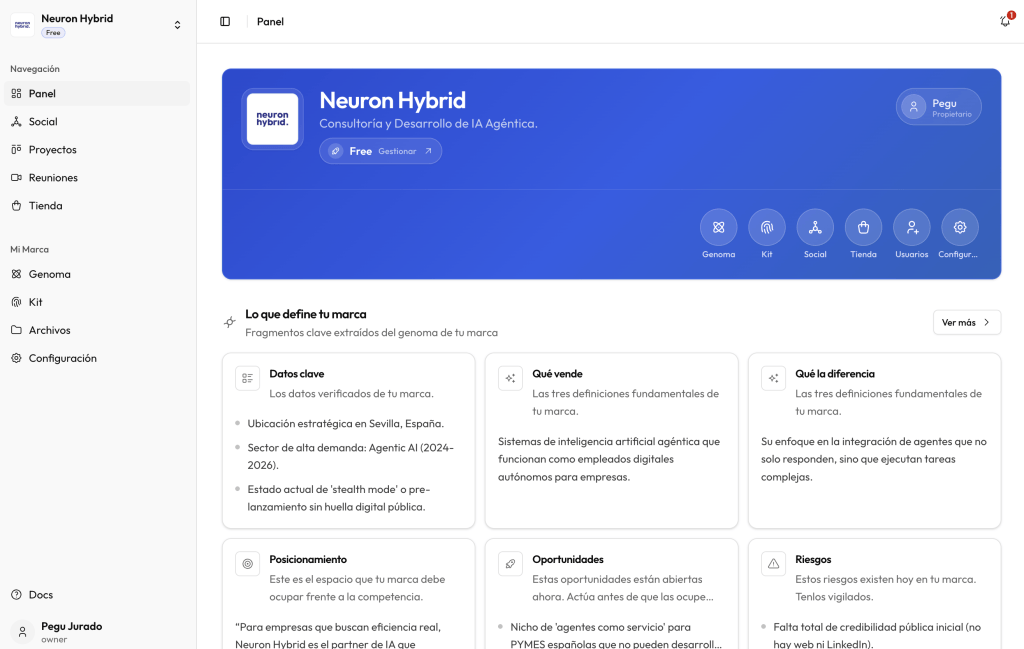This screenshot has height=649, width=1024.
Task: Open the notifications bell
Action: (1006, 21)
